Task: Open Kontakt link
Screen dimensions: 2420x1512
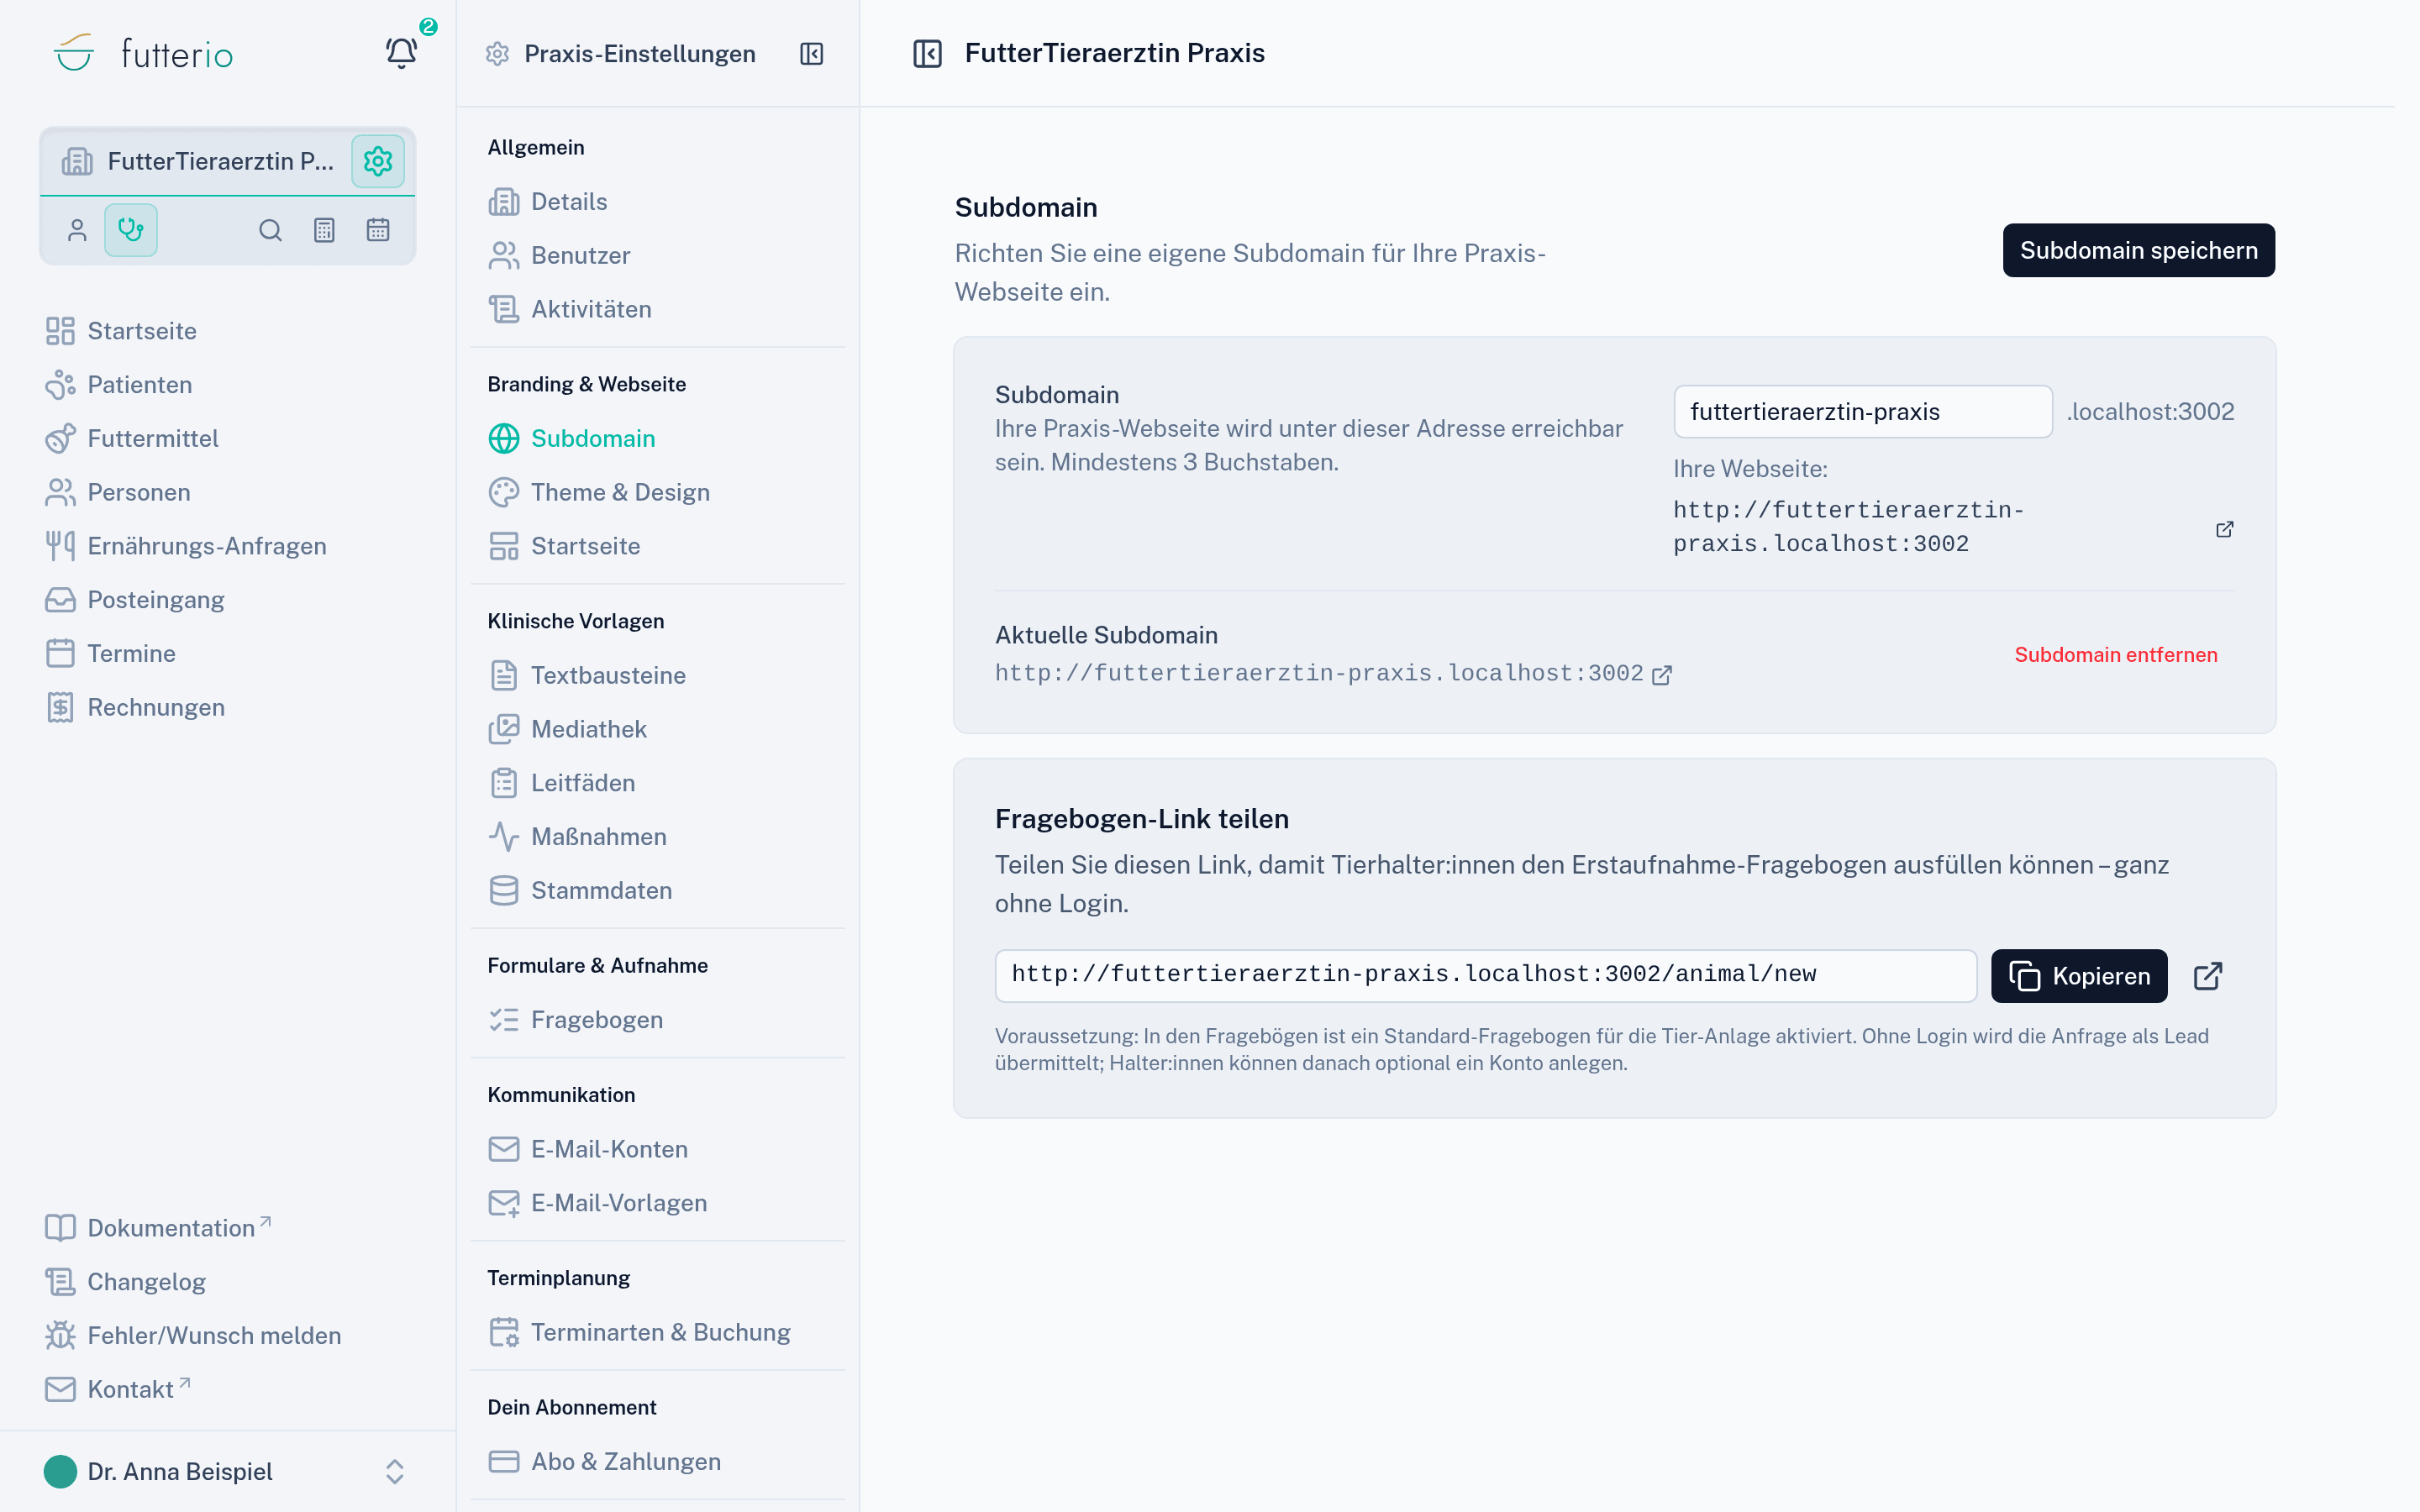Action: click(118, 1390)
